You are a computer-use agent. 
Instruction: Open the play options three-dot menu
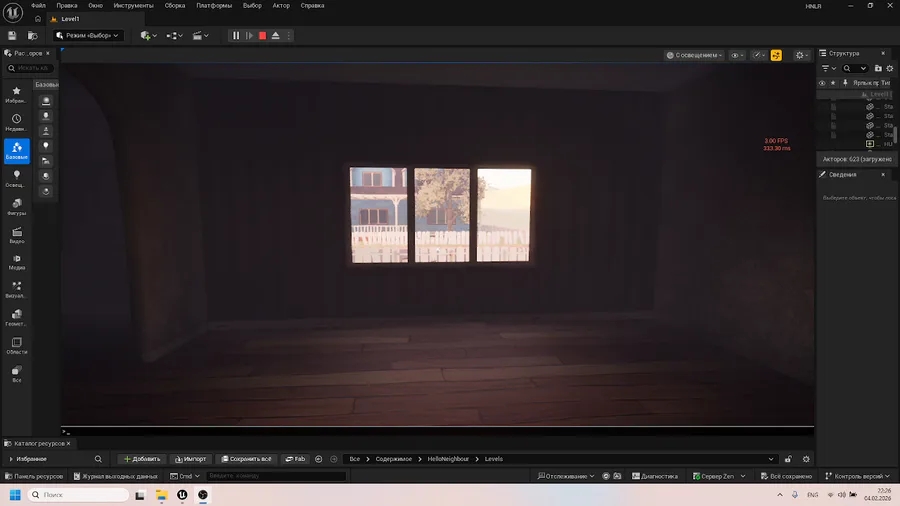coord(289,36)
